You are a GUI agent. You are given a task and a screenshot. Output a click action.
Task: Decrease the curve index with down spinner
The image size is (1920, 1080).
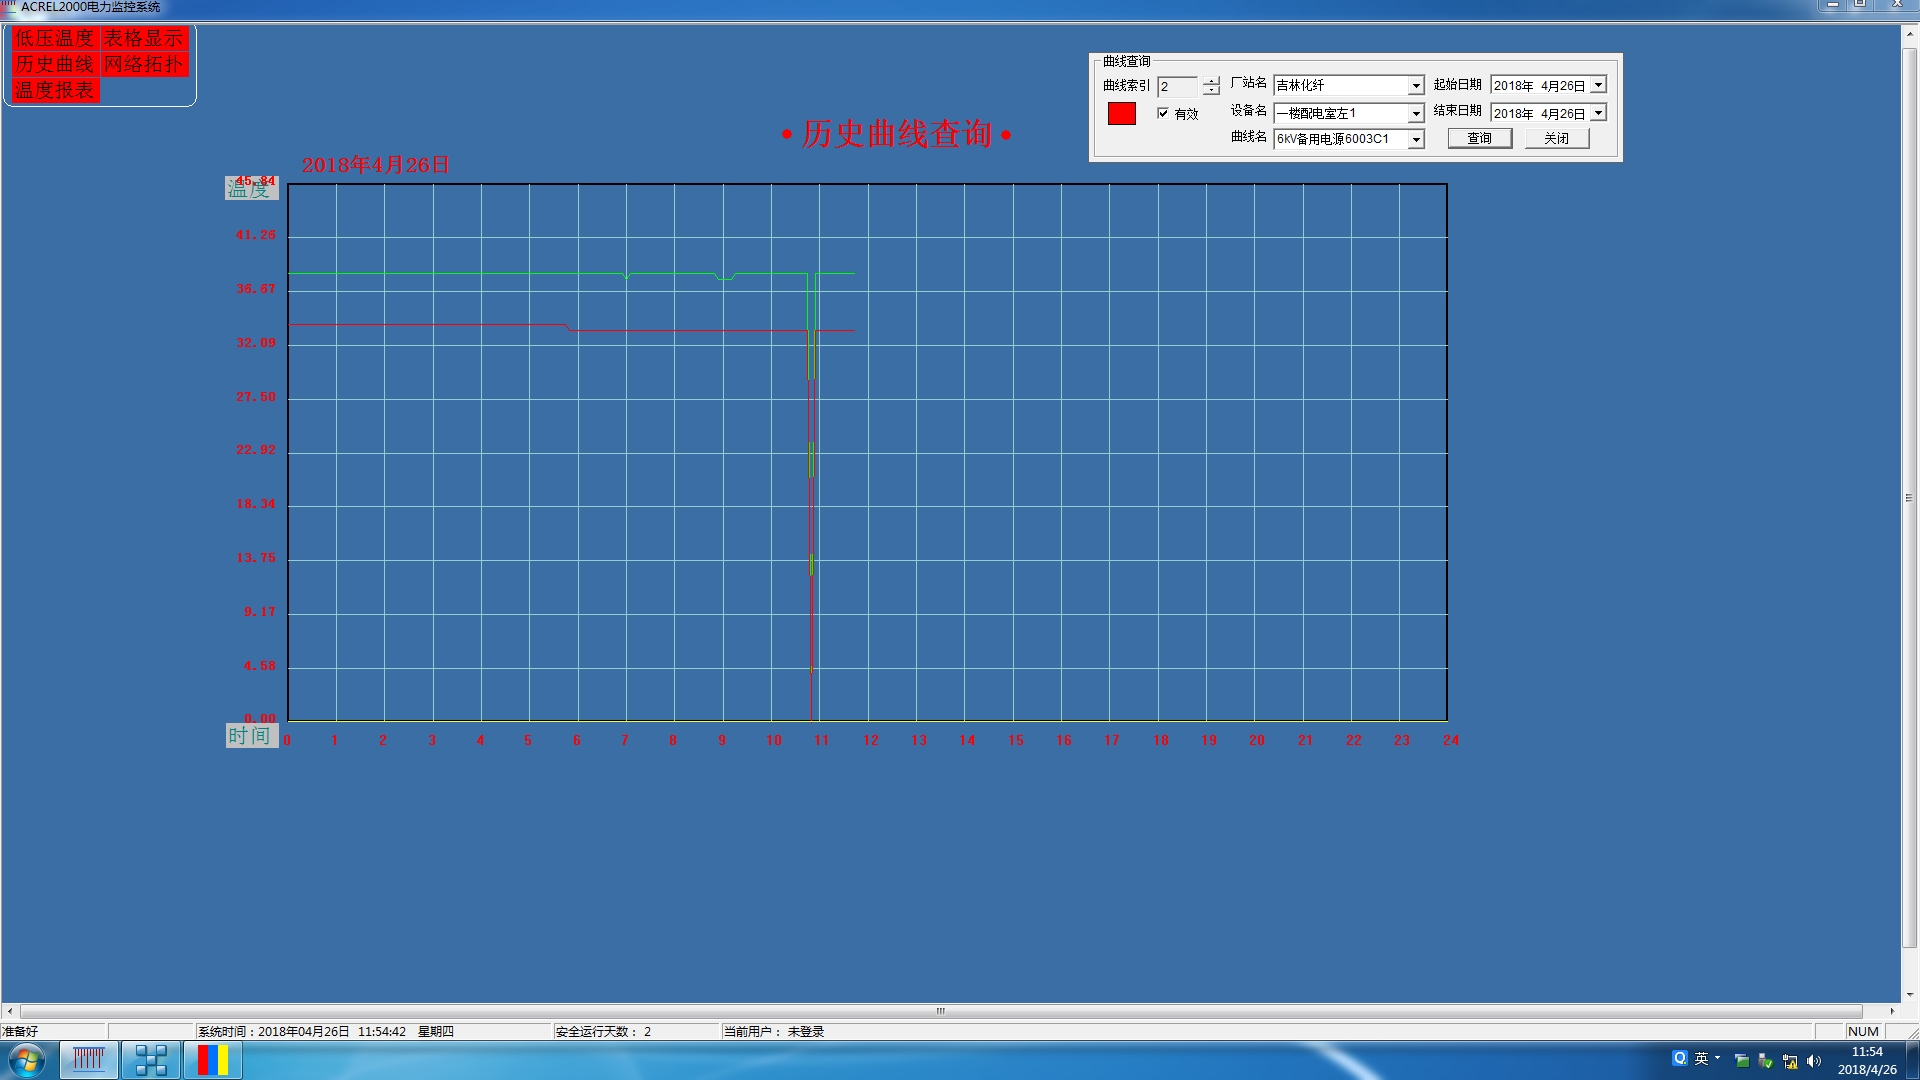coord(1211,91)
